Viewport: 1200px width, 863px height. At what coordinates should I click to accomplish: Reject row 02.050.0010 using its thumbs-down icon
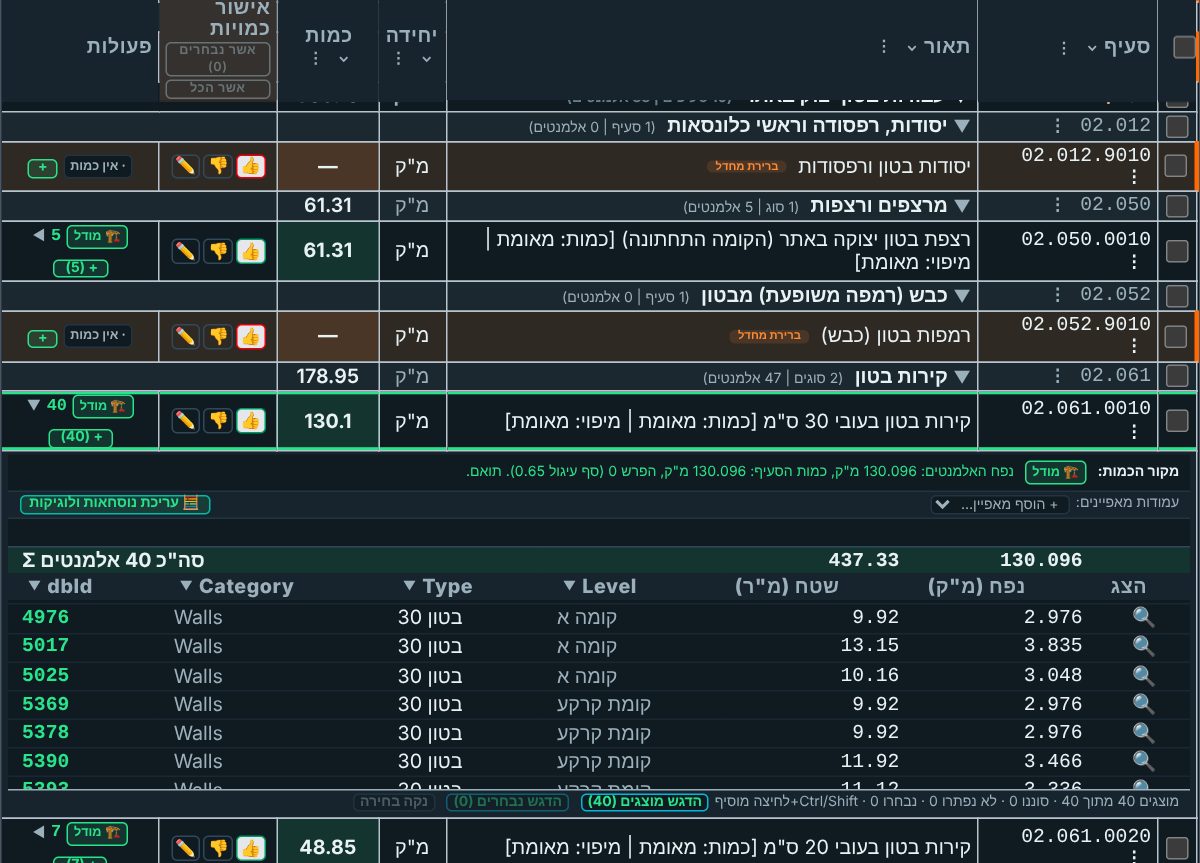click(218, 251)
